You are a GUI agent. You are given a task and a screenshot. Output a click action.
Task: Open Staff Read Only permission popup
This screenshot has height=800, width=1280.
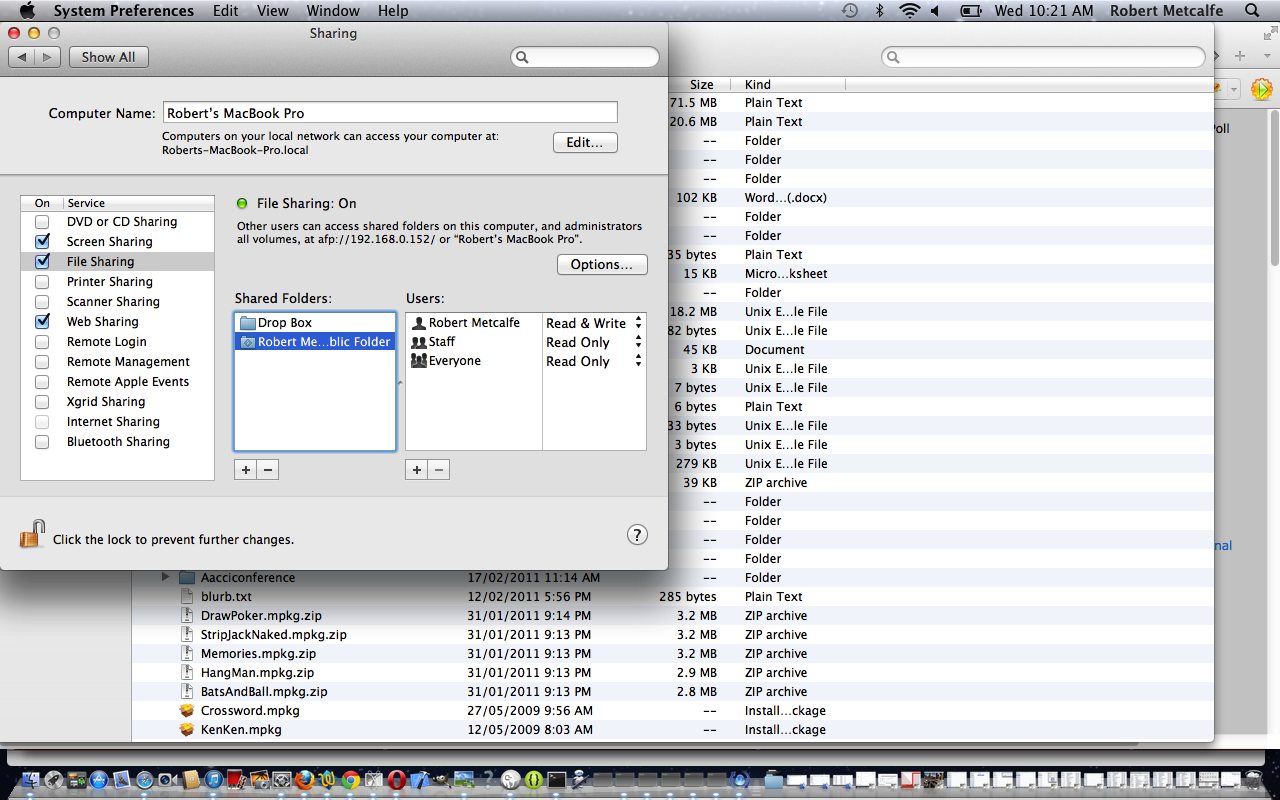pyautogui.click(x=594, y=342)
